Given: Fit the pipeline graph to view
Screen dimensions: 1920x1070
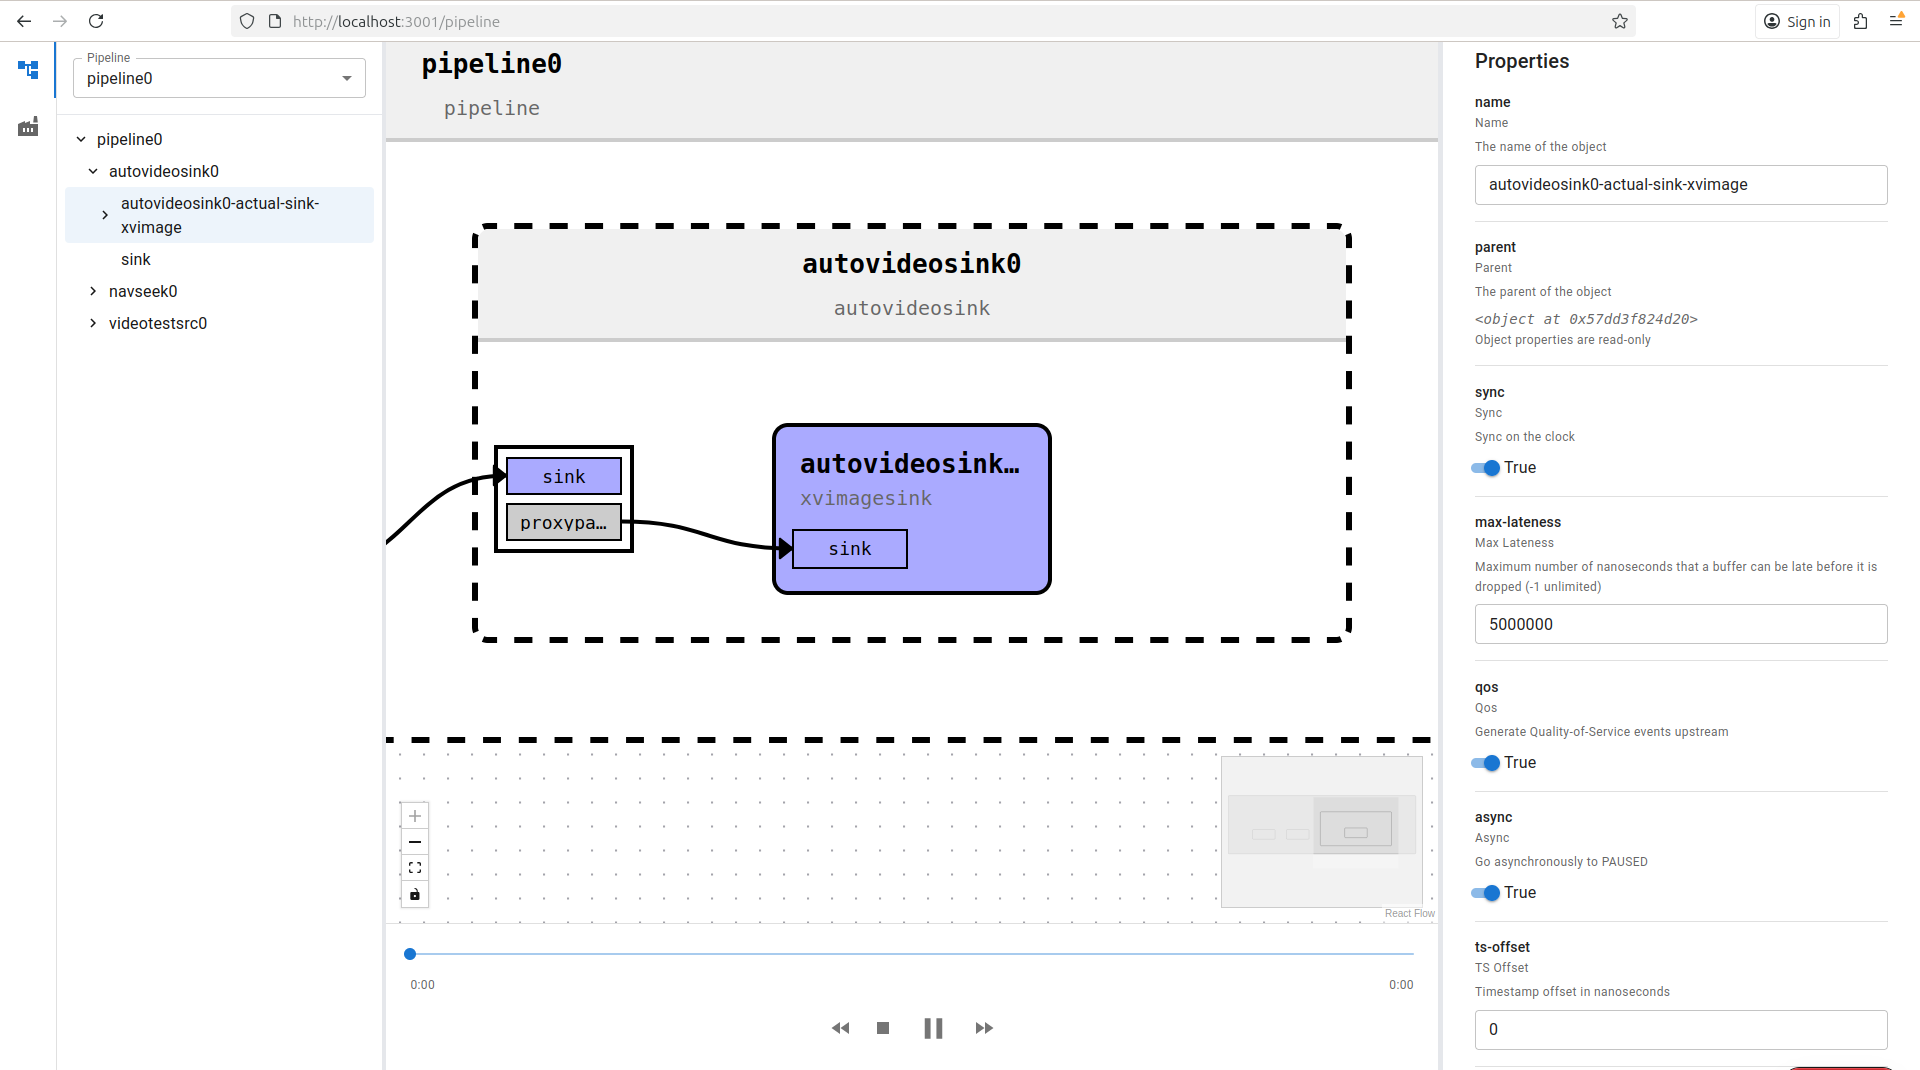Looking at the screenshot, I should (x=415, y=868).
